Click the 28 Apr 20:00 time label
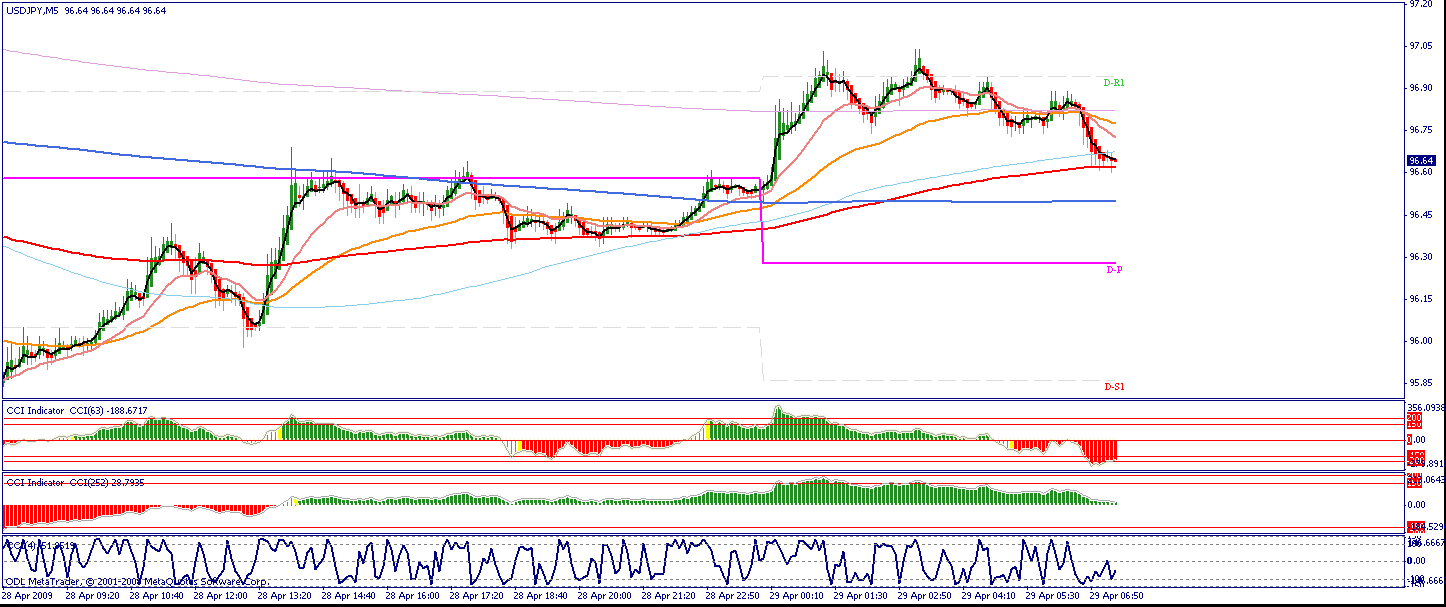This screenshot has width=1446, height=607. point(604,596)
